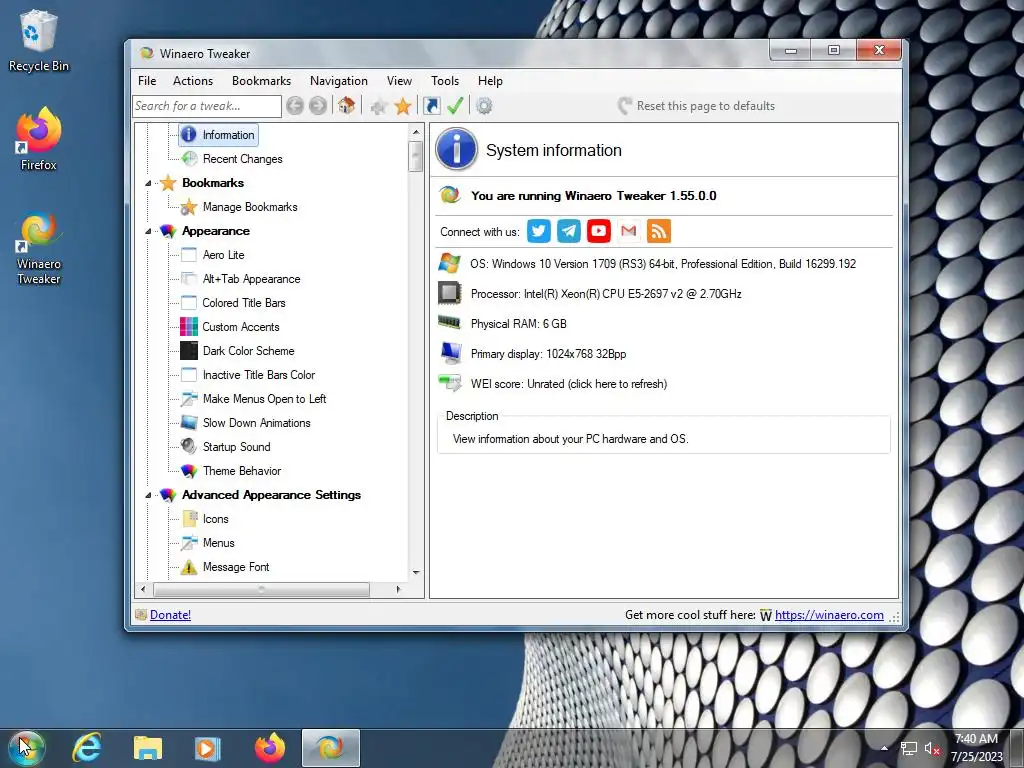Viewport: 1024px width, 768px height.
Task: Open the Bookmarks menu
Action: click(x=261, y=81)
